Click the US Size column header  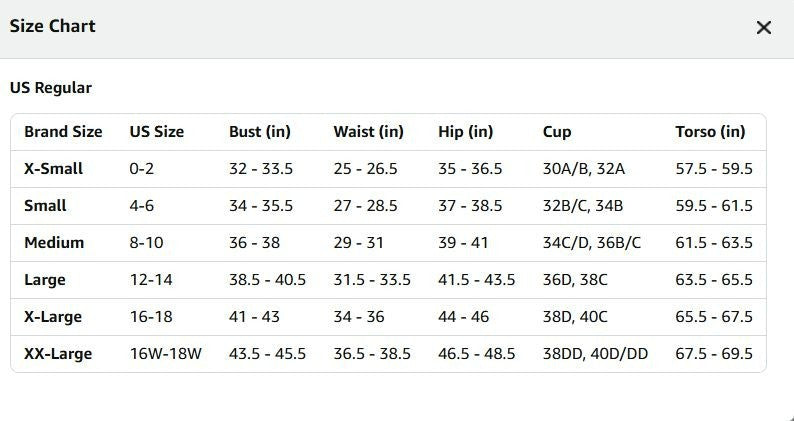(x=156, y=132)
